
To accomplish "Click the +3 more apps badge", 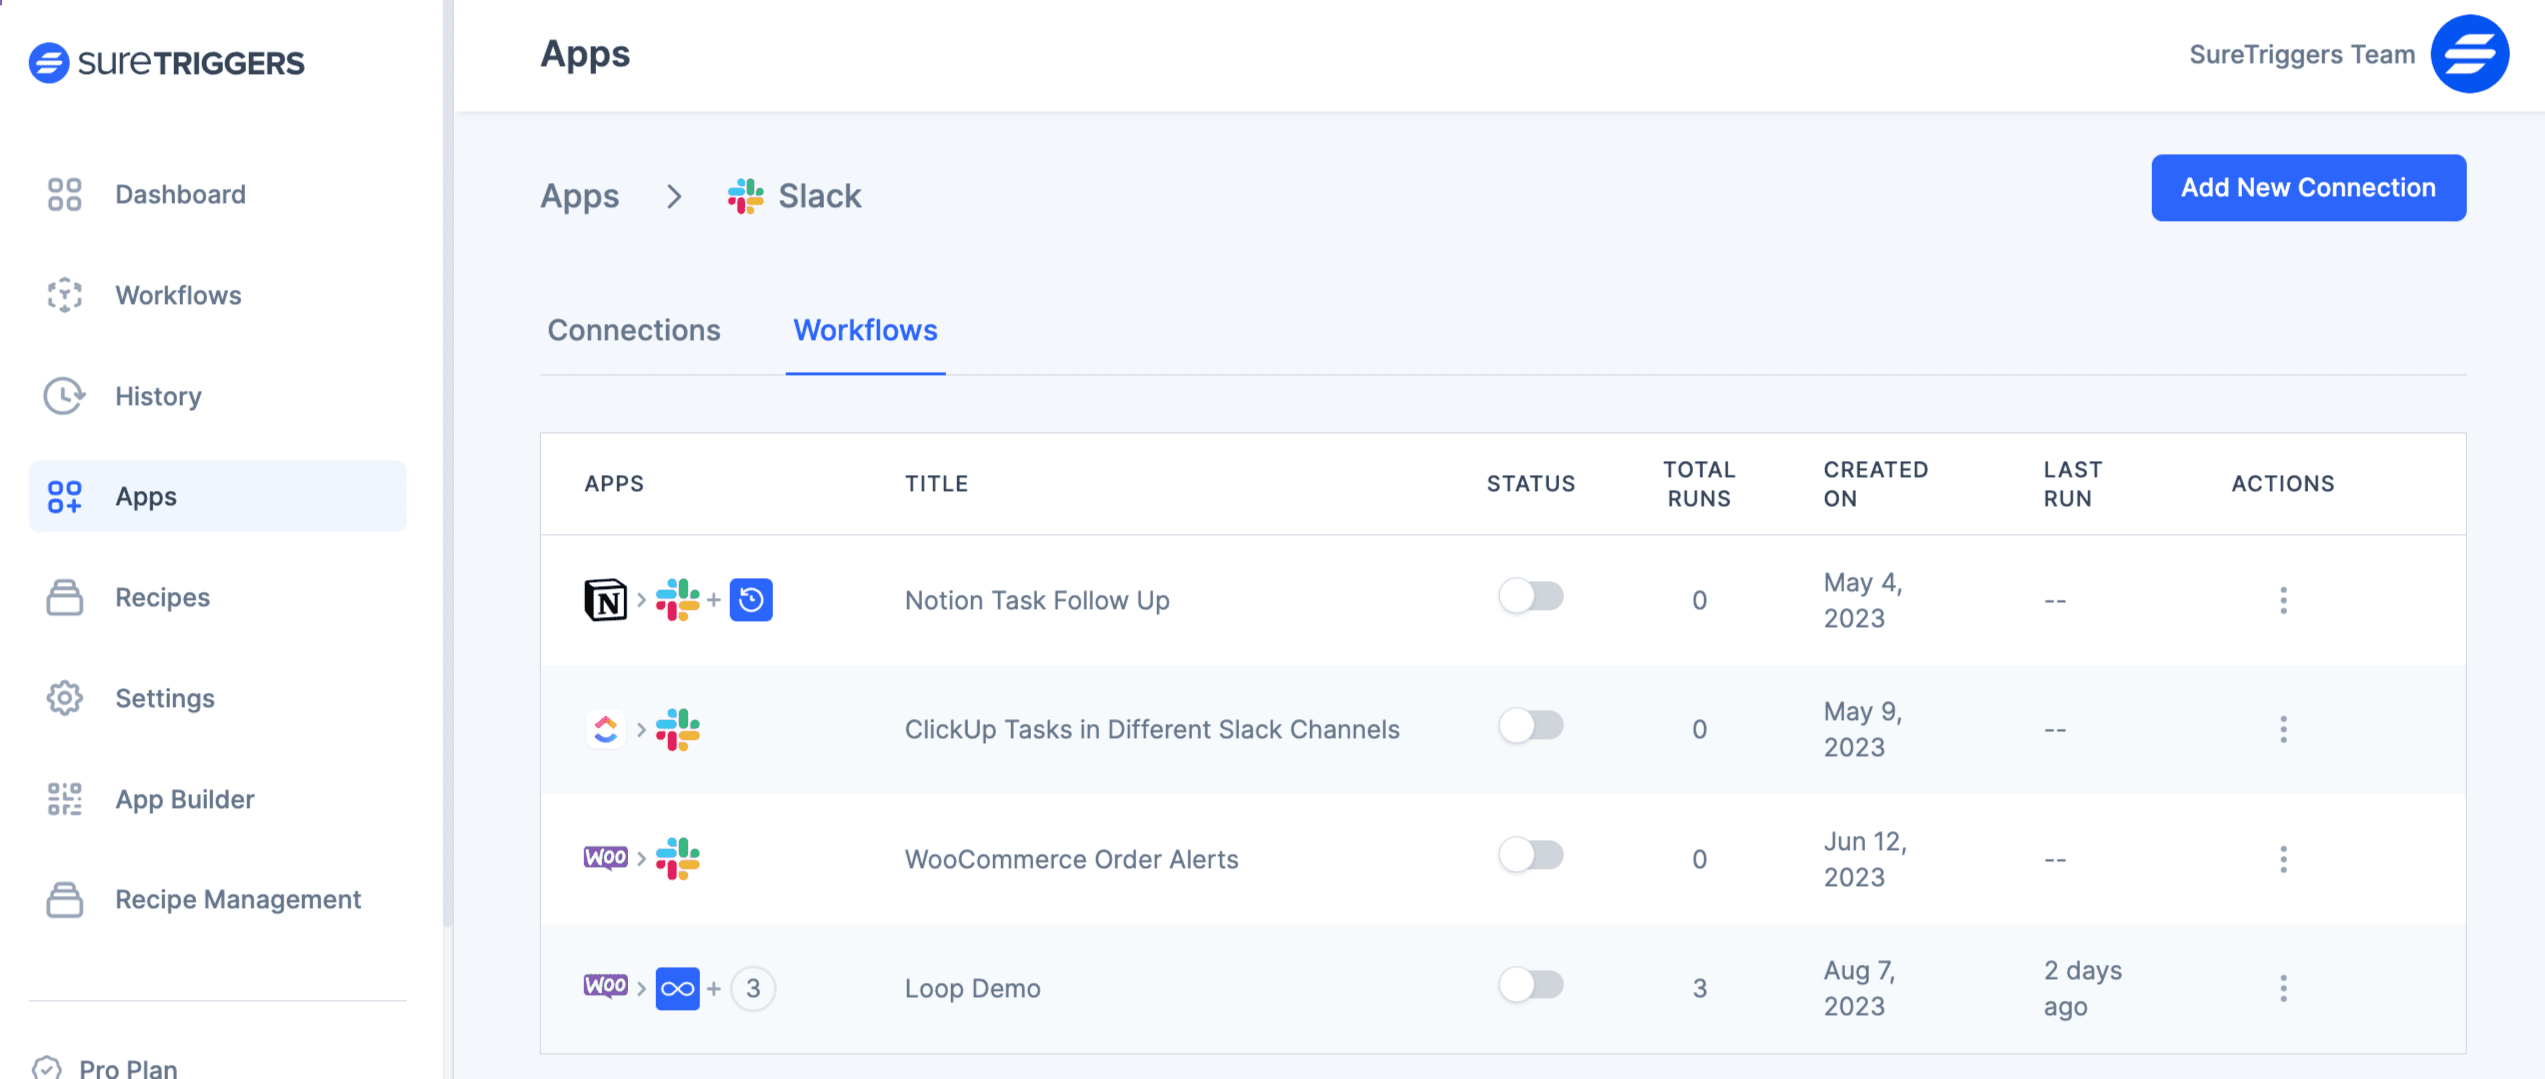I will pos(753,989).
